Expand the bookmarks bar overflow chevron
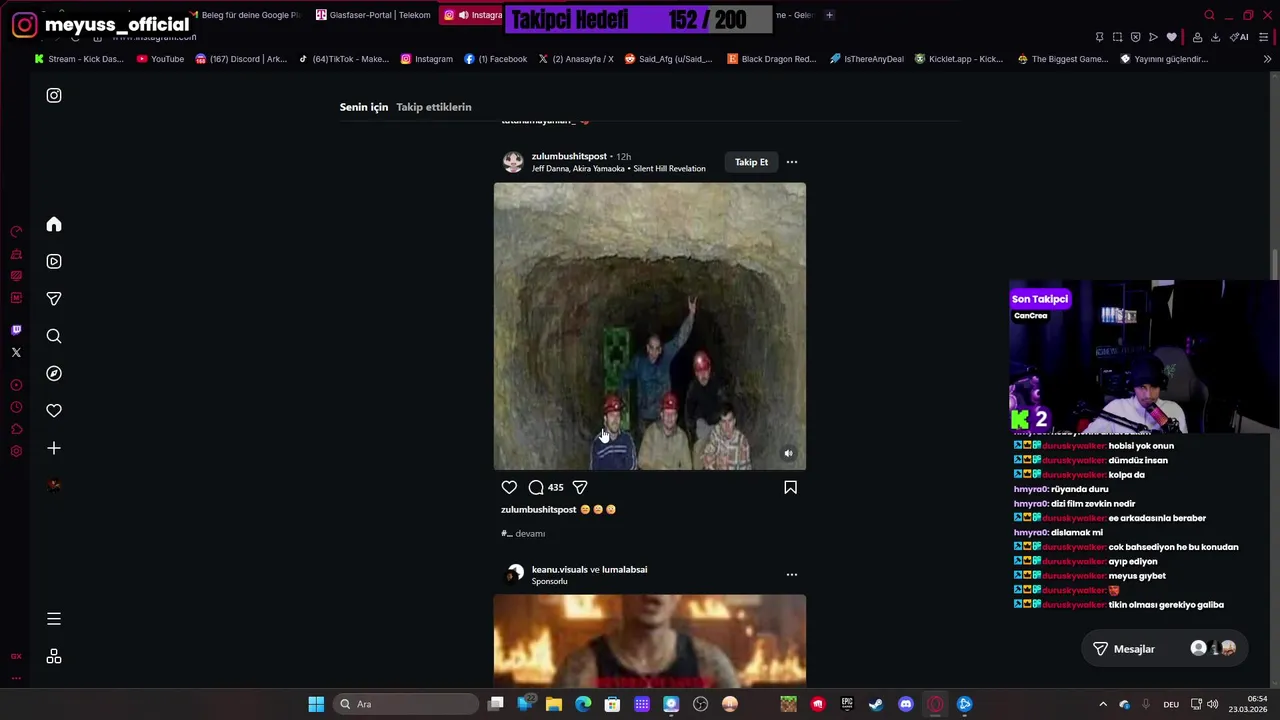The height and width of the screenshot is (720, 1280). tap(1267, 59)
